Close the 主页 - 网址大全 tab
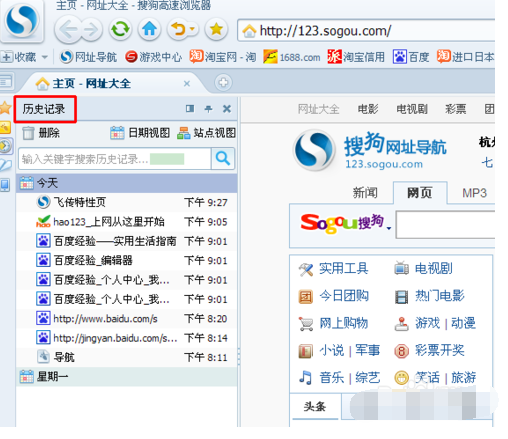 click(187, 83)
